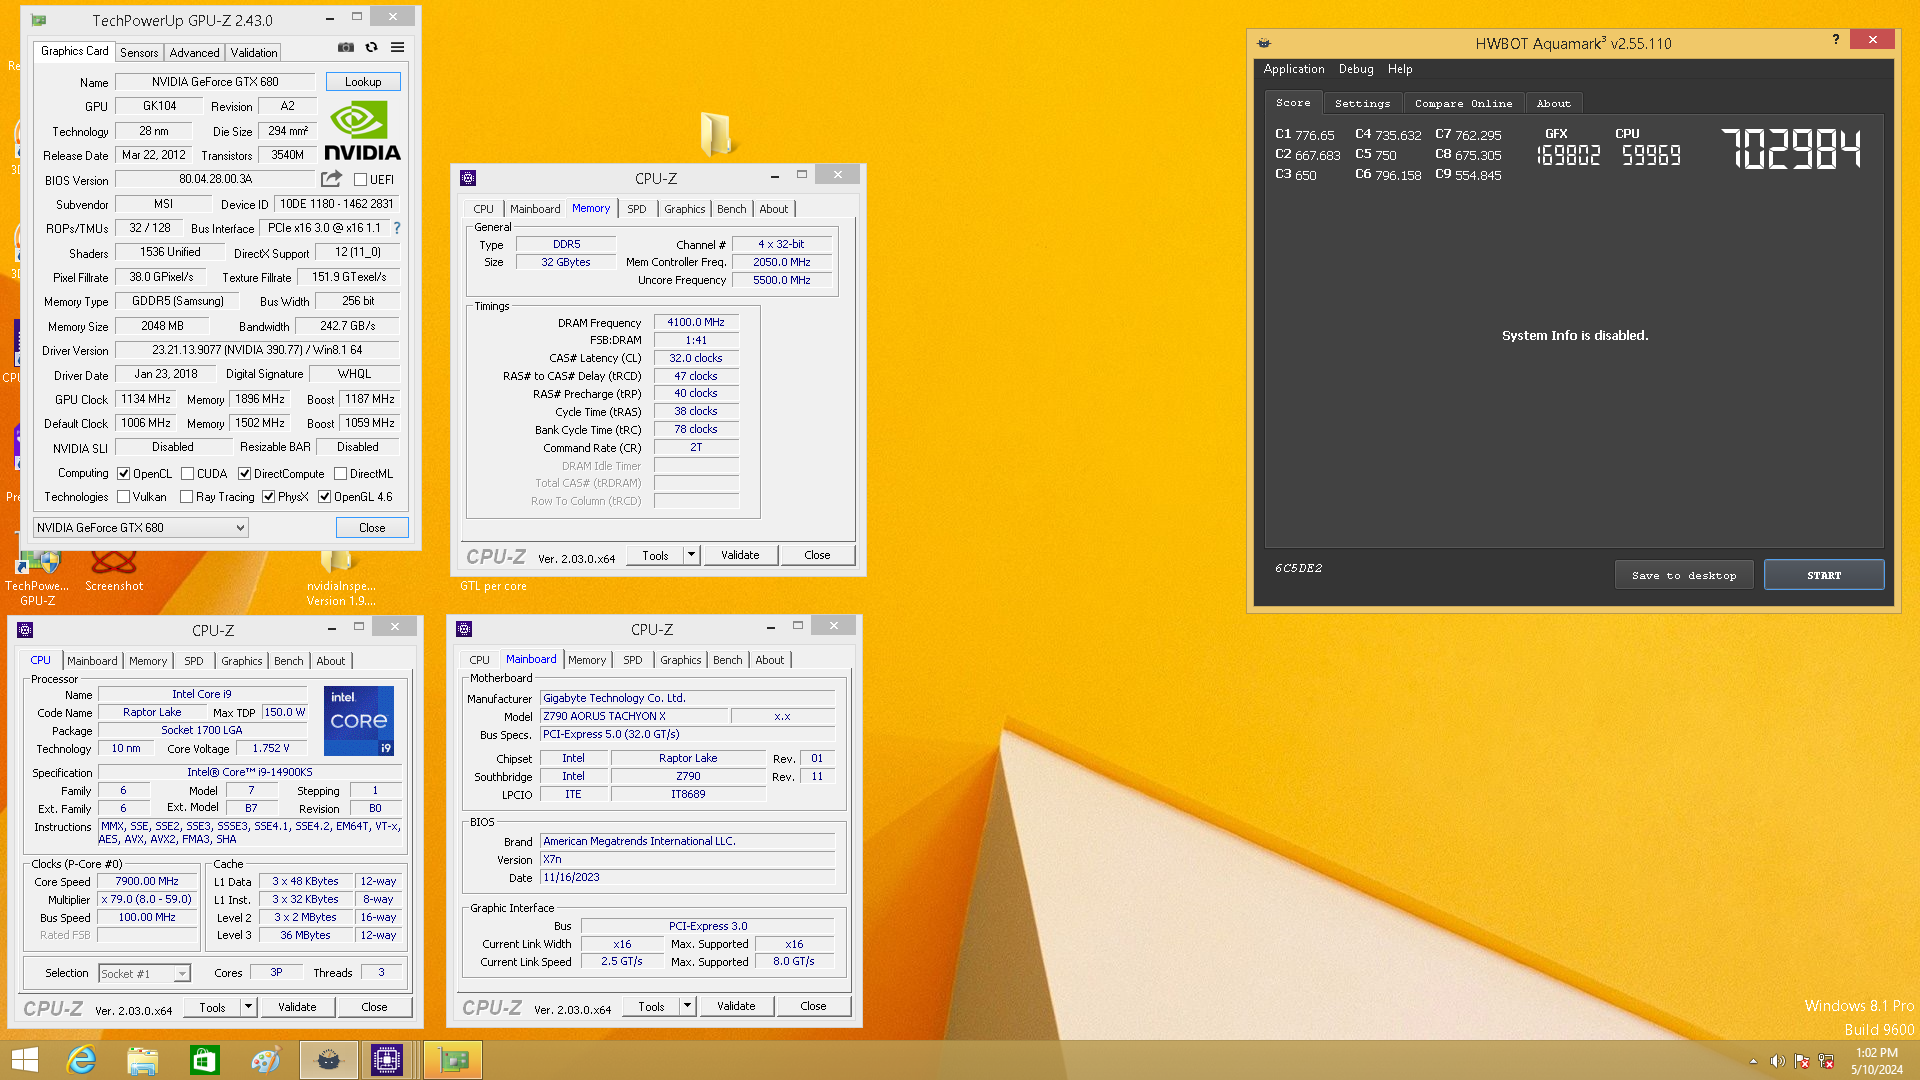
Task: Open the Bench tab in CPU-Z Mainboard window
Action: tap(728, 660)
